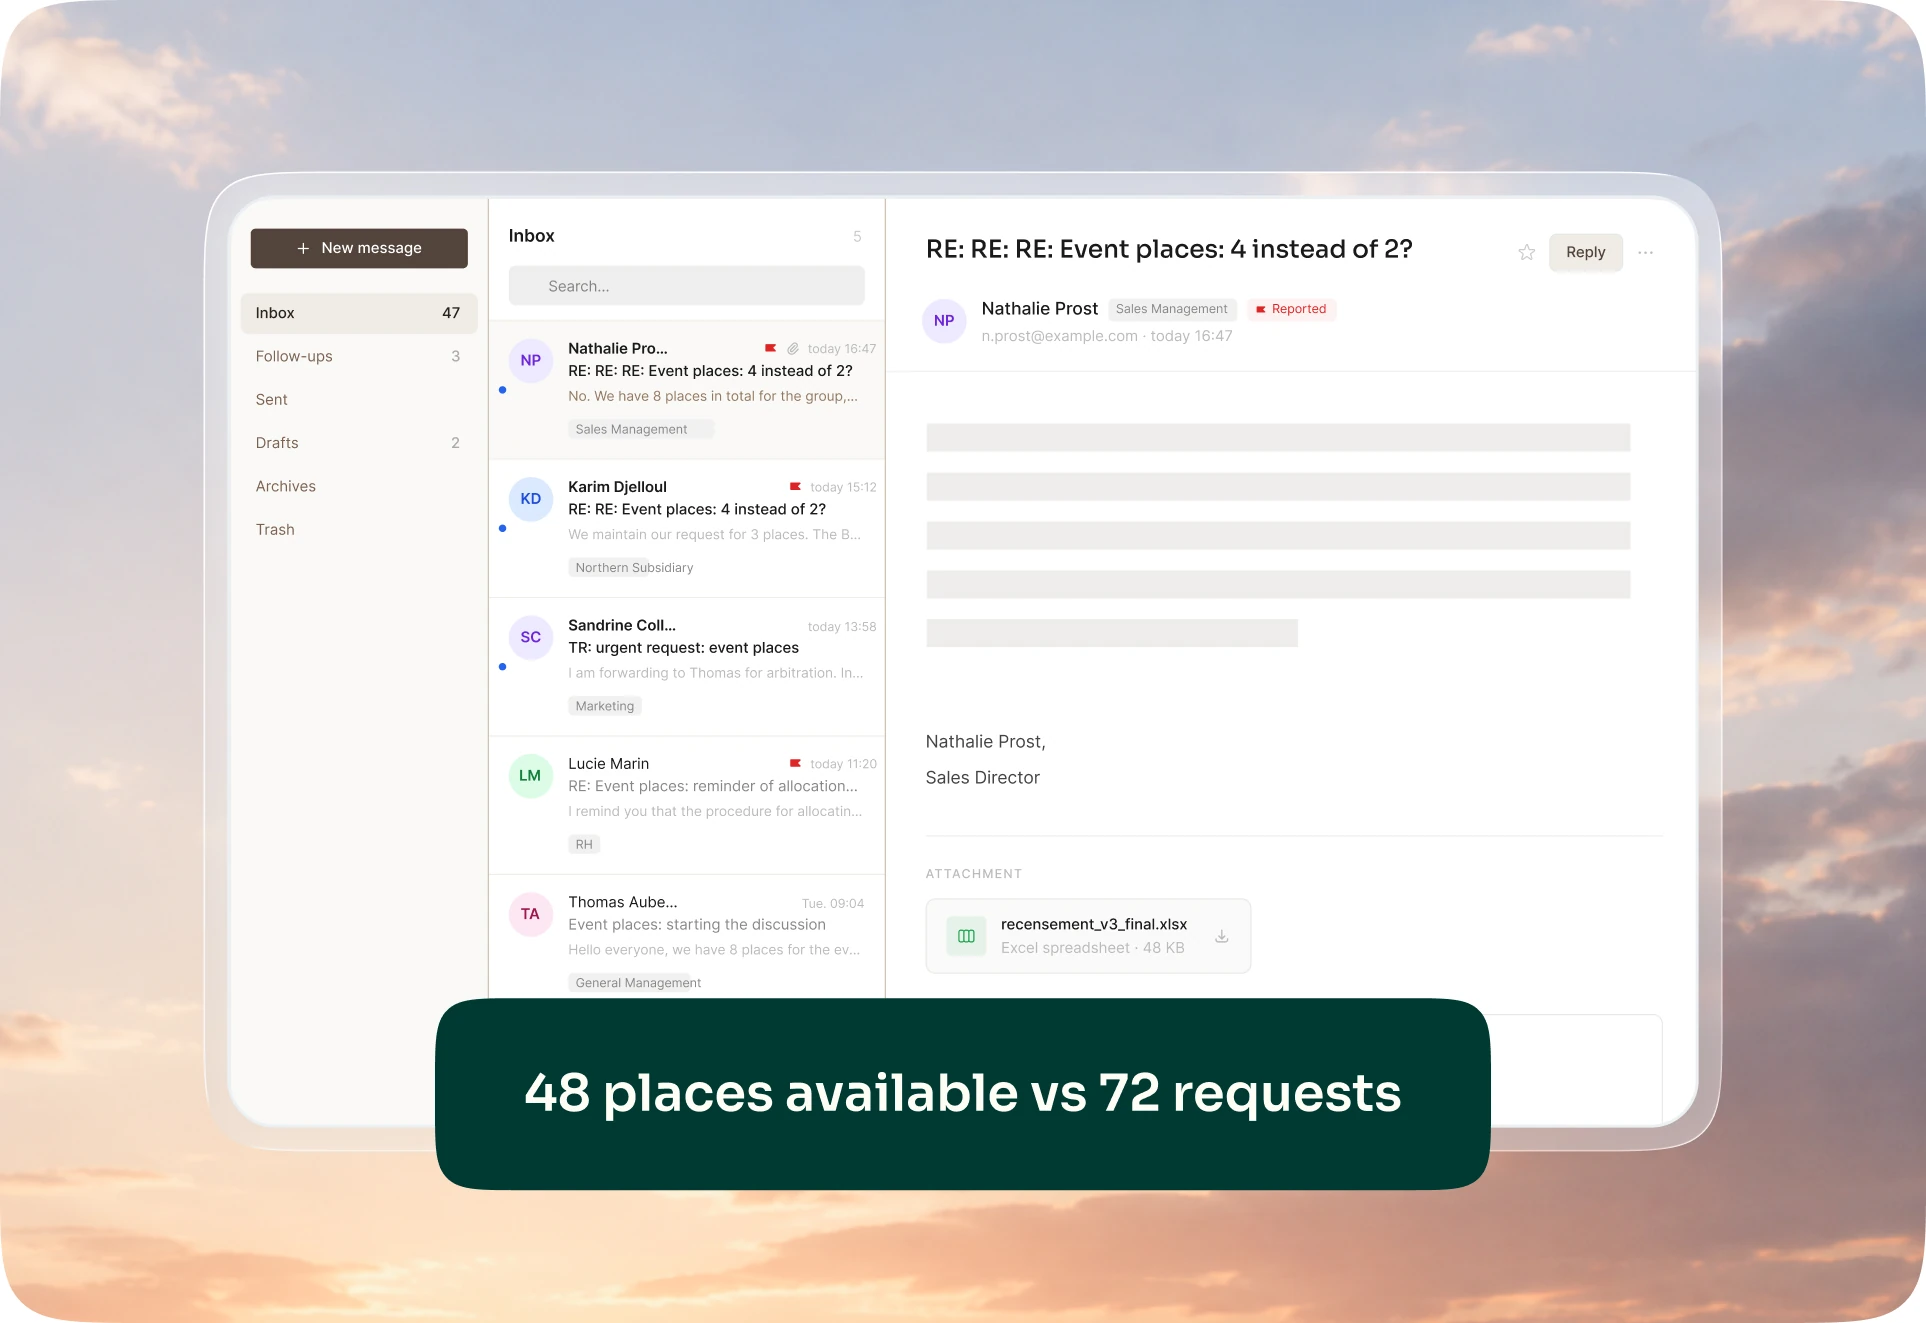Click the RH tag on Lucie's message
Screen dimensions: 1926x1323
click(584, 844)
